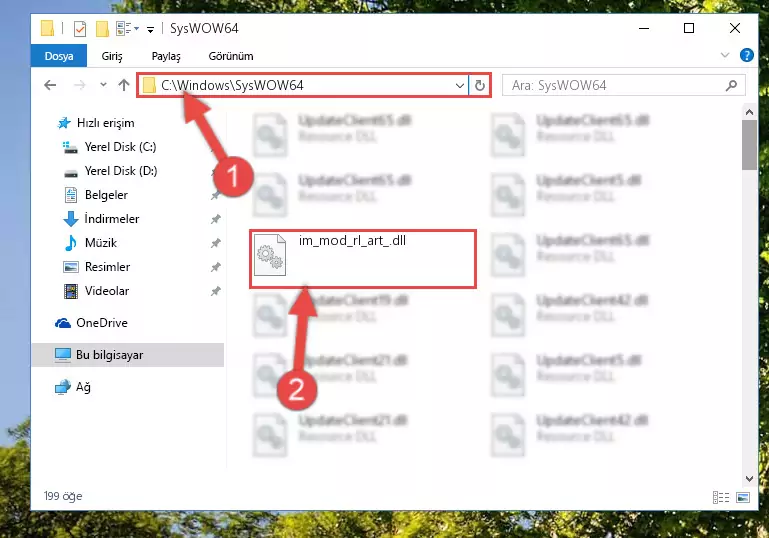Viewport: 769px width, 538px height.
Task: Select Ağ in the navigation pane
Action: (83, 387)
